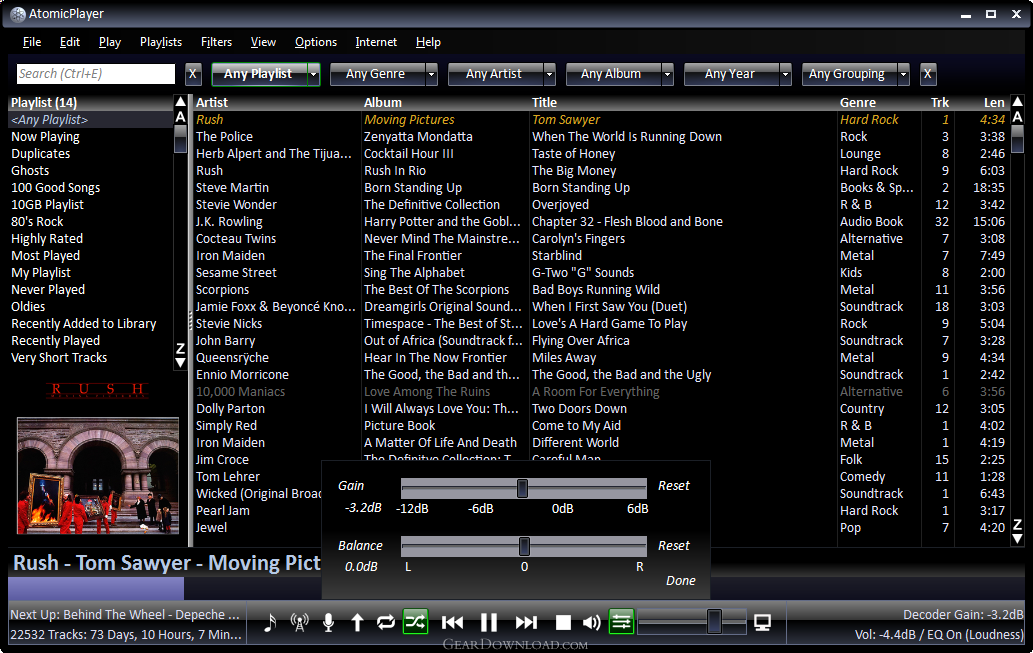Open the Filters menu
The image size is (1033, 653).
[x=216, y=42]
